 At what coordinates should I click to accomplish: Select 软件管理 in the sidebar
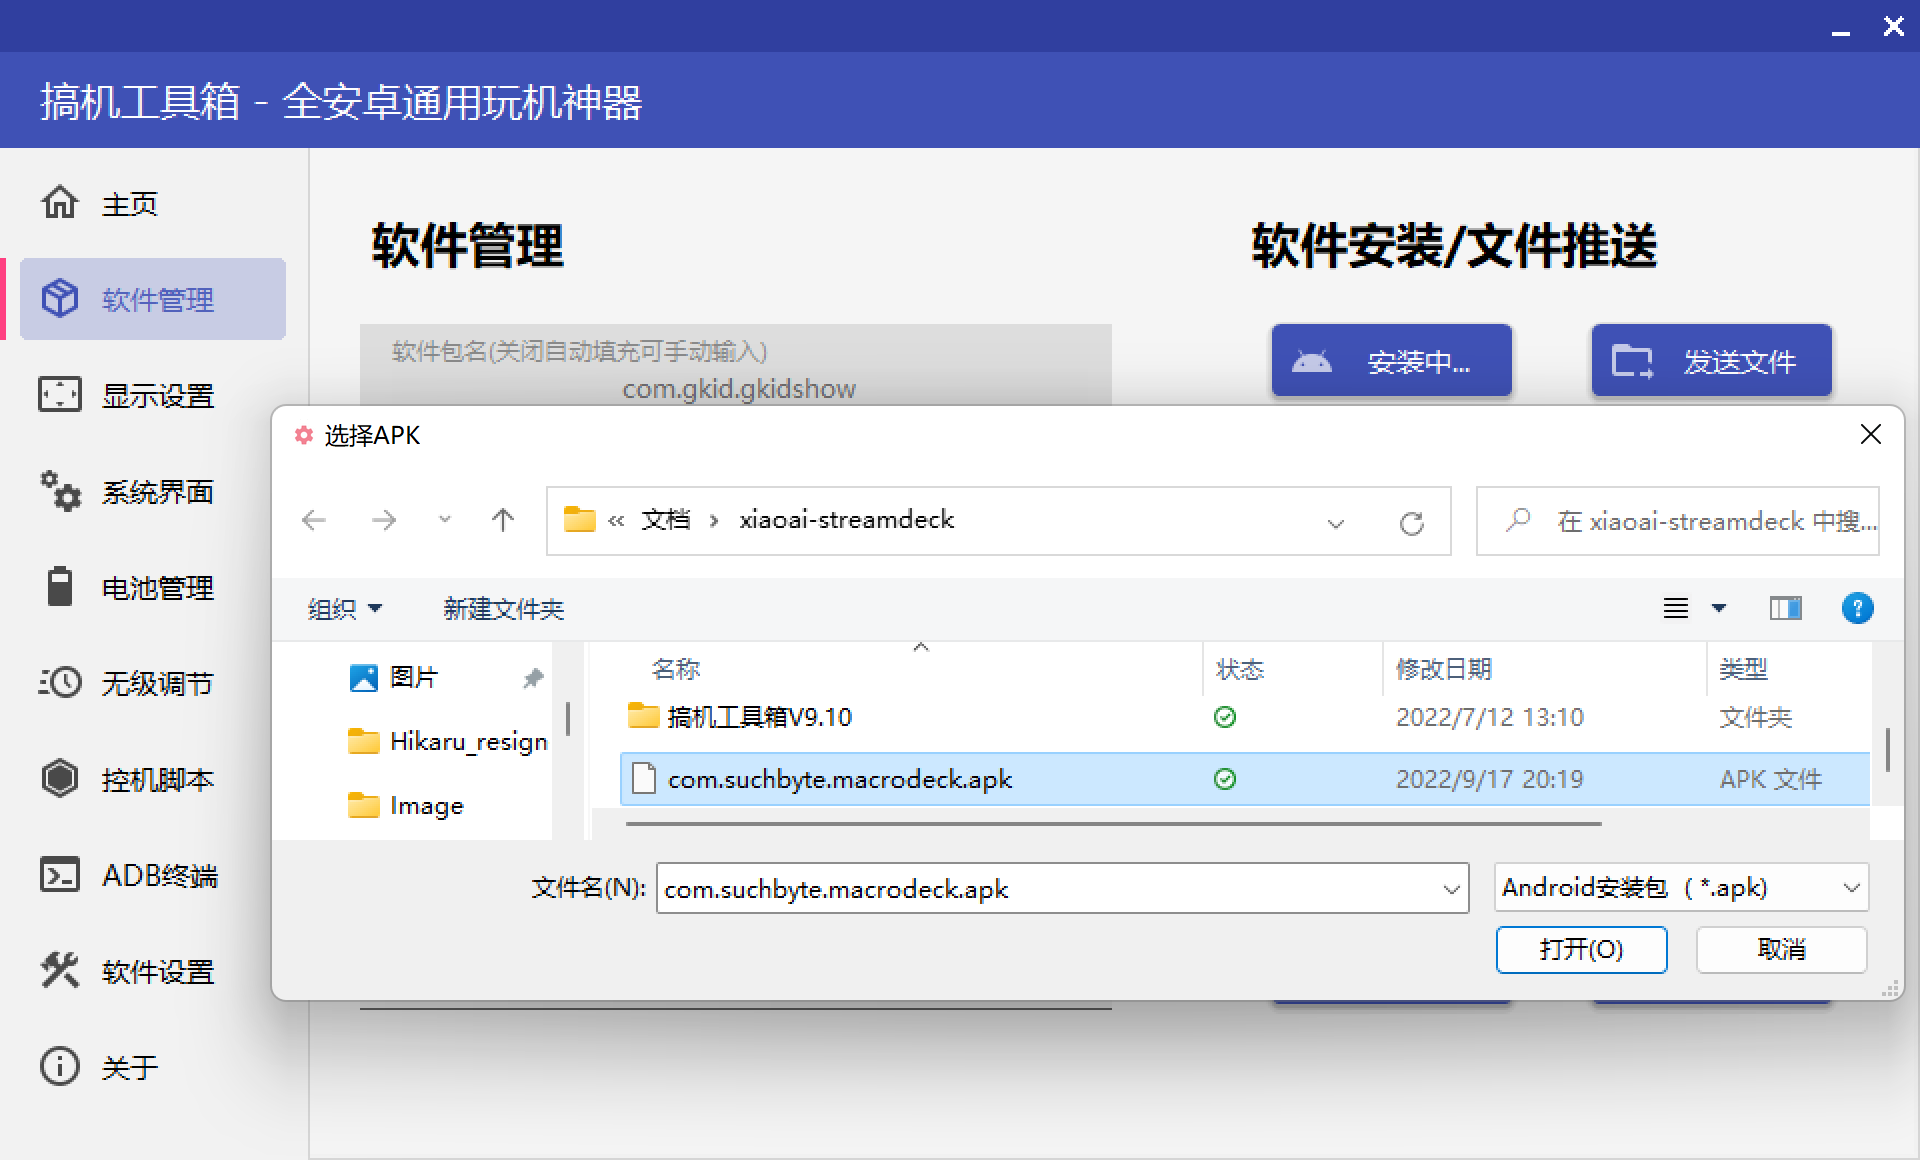pos(155,299)
